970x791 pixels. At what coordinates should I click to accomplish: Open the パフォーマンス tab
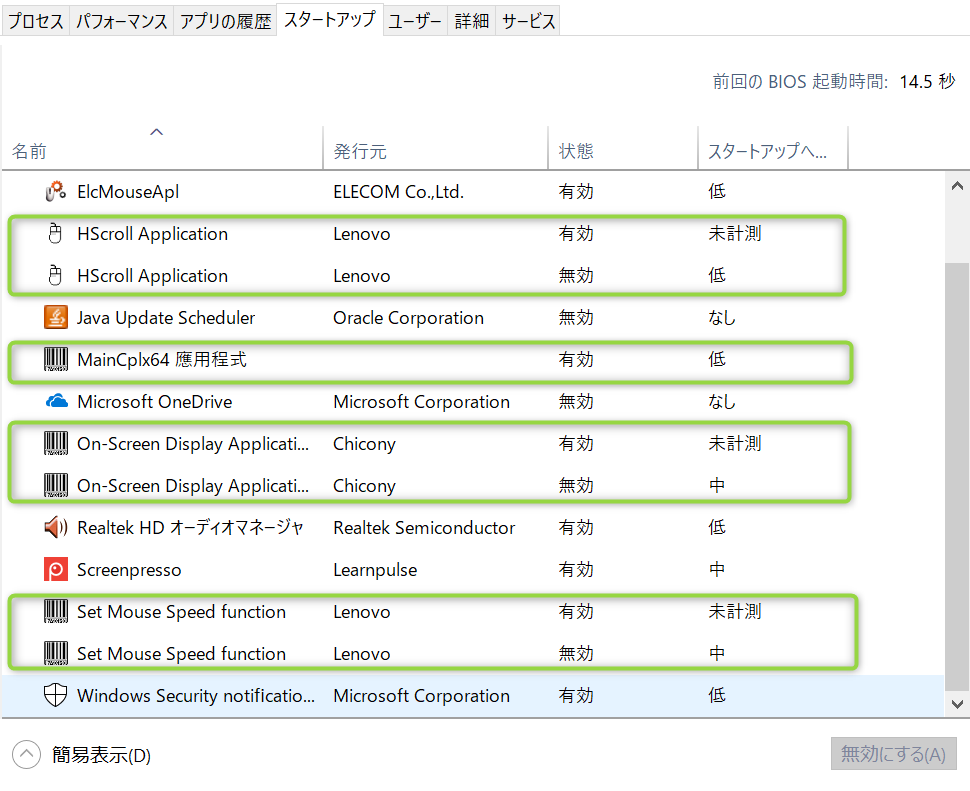(x=121, y=21)
